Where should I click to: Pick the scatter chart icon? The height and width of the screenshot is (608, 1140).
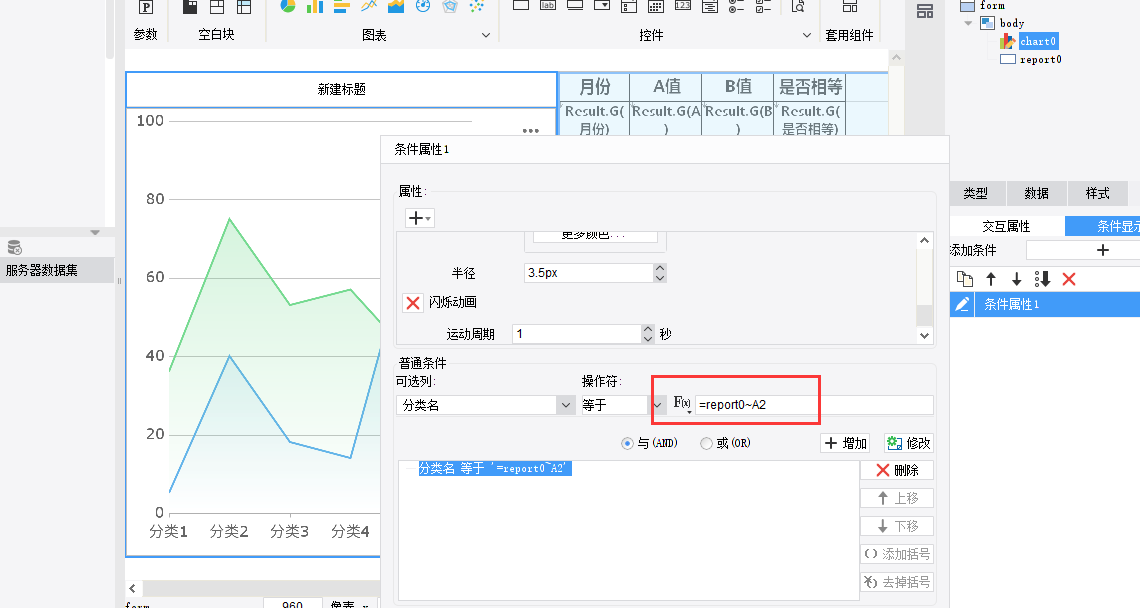click(477, 7)
